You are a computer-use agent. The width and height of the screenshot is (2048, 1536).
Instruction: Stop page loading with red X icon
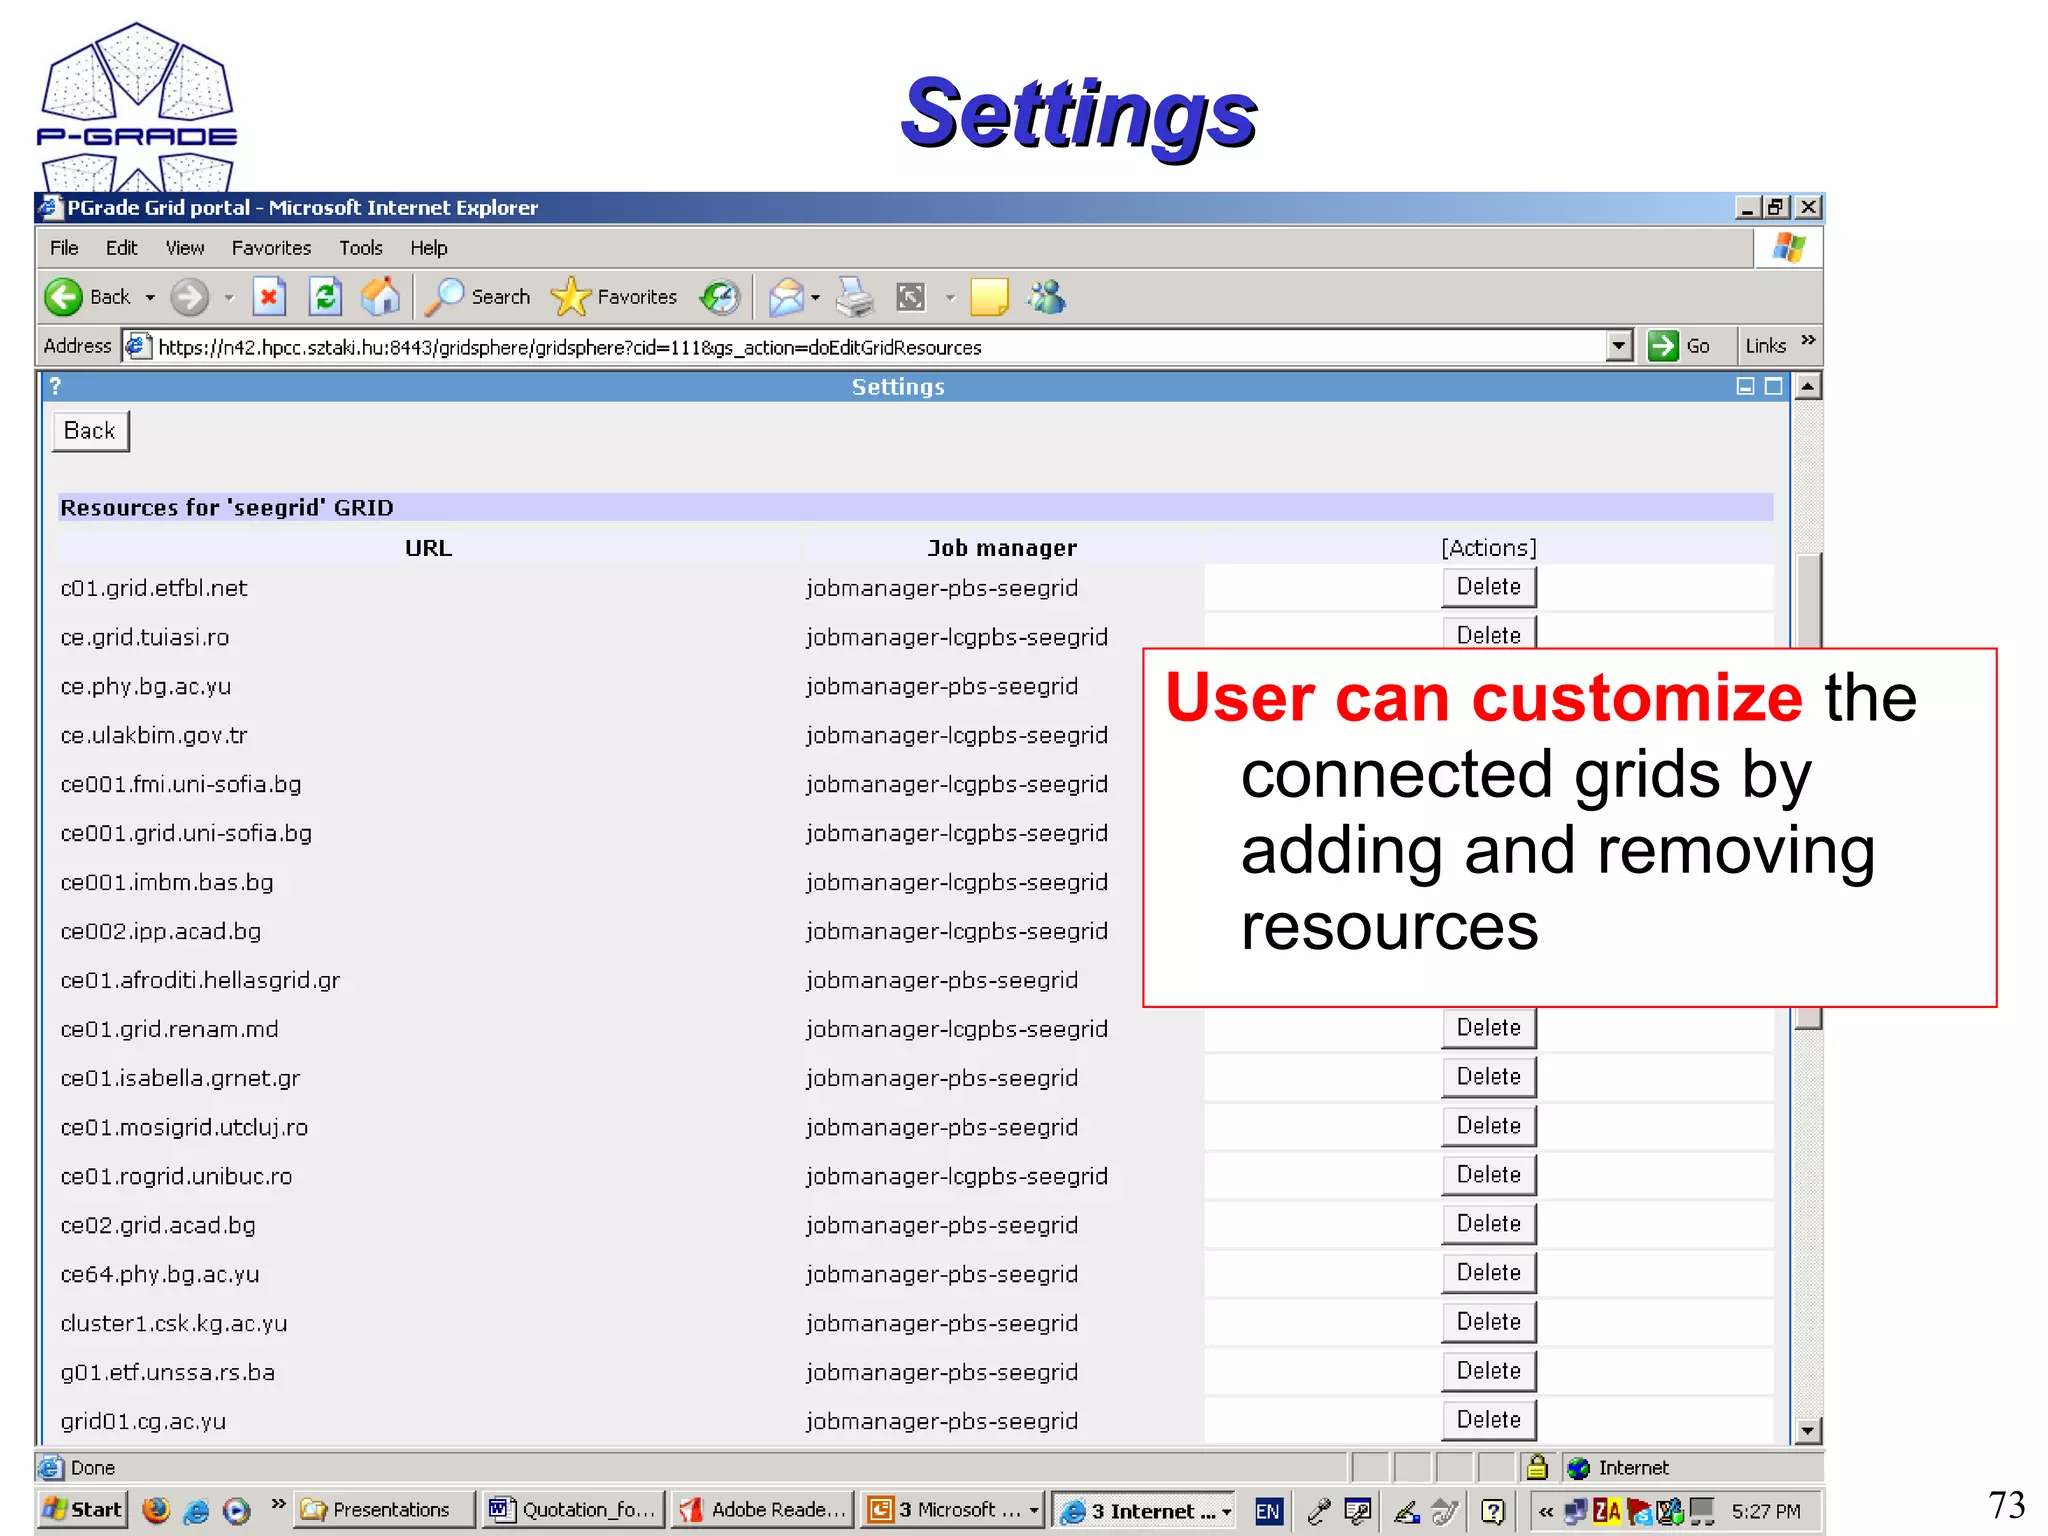click(x=268, y=297)
